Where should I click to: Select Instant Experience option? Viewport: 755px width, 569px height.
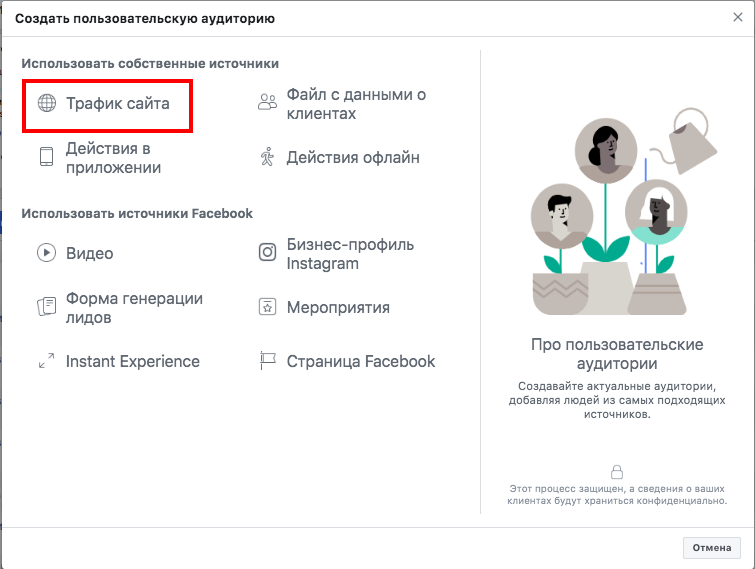coord(132,361)
